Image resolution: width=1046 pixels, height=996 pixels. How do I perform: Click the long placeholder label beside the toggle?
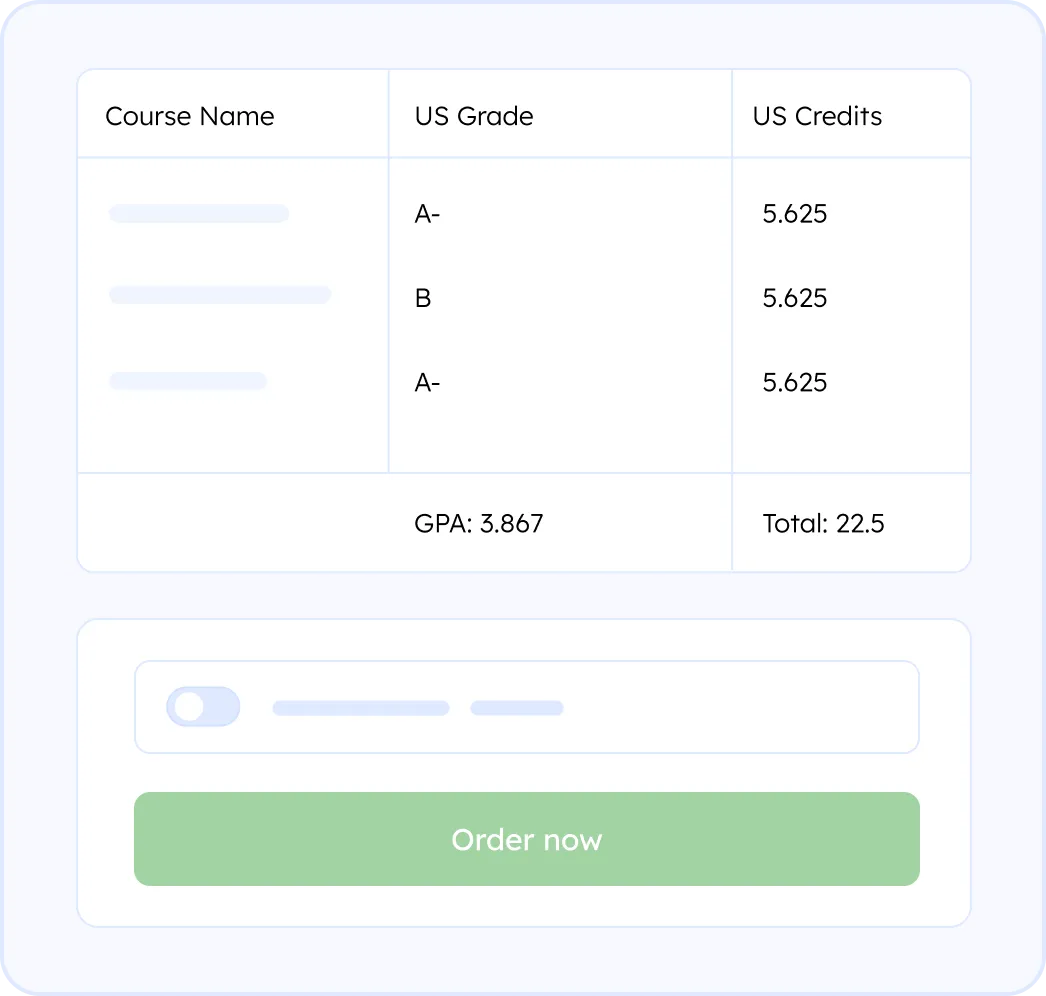[360, 708]
